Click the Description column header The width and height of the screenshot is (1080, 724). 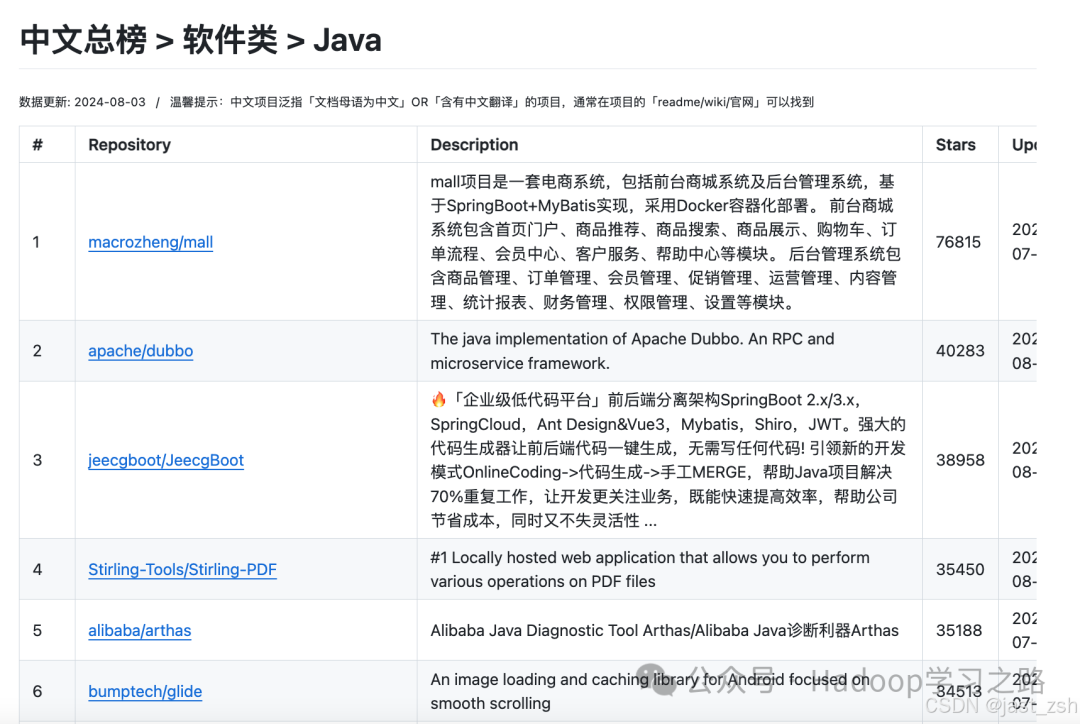474,145
